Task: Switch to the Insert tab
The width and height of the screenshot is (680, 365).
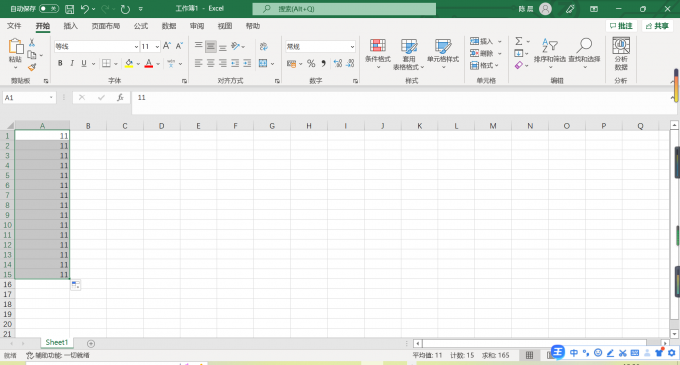Action: pos(71,26)
